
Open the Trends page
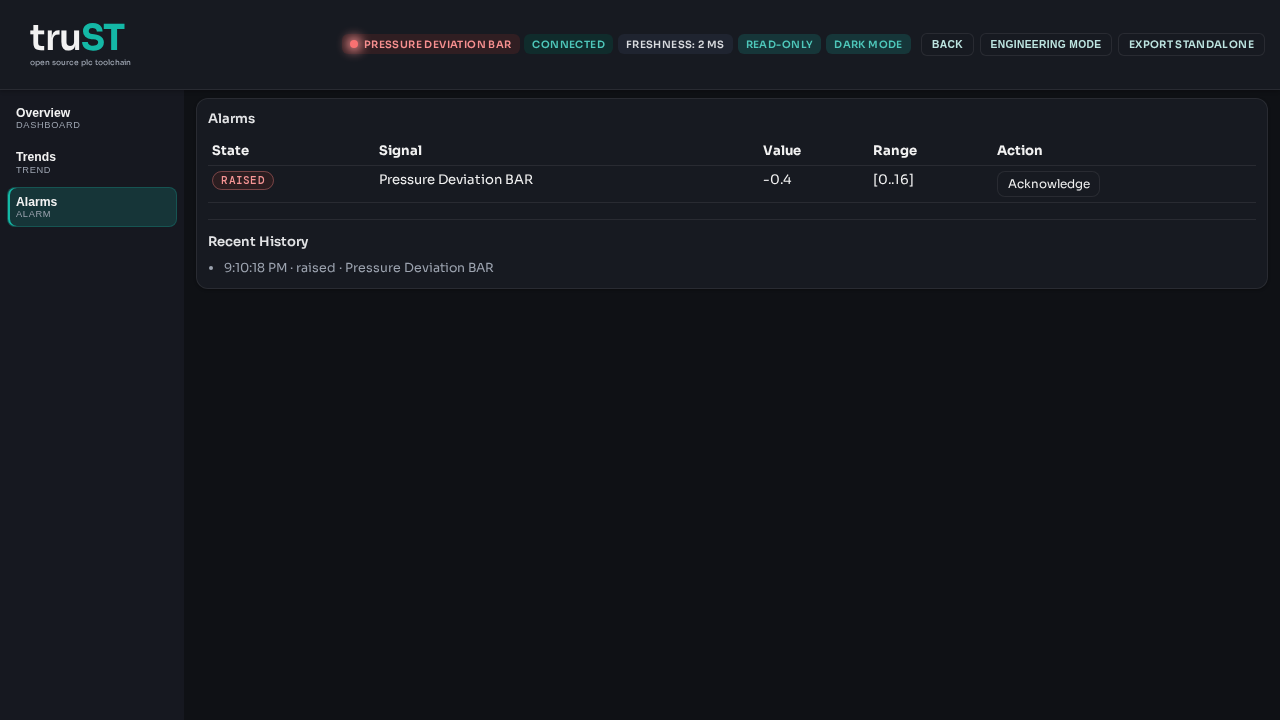pos(92,163)
